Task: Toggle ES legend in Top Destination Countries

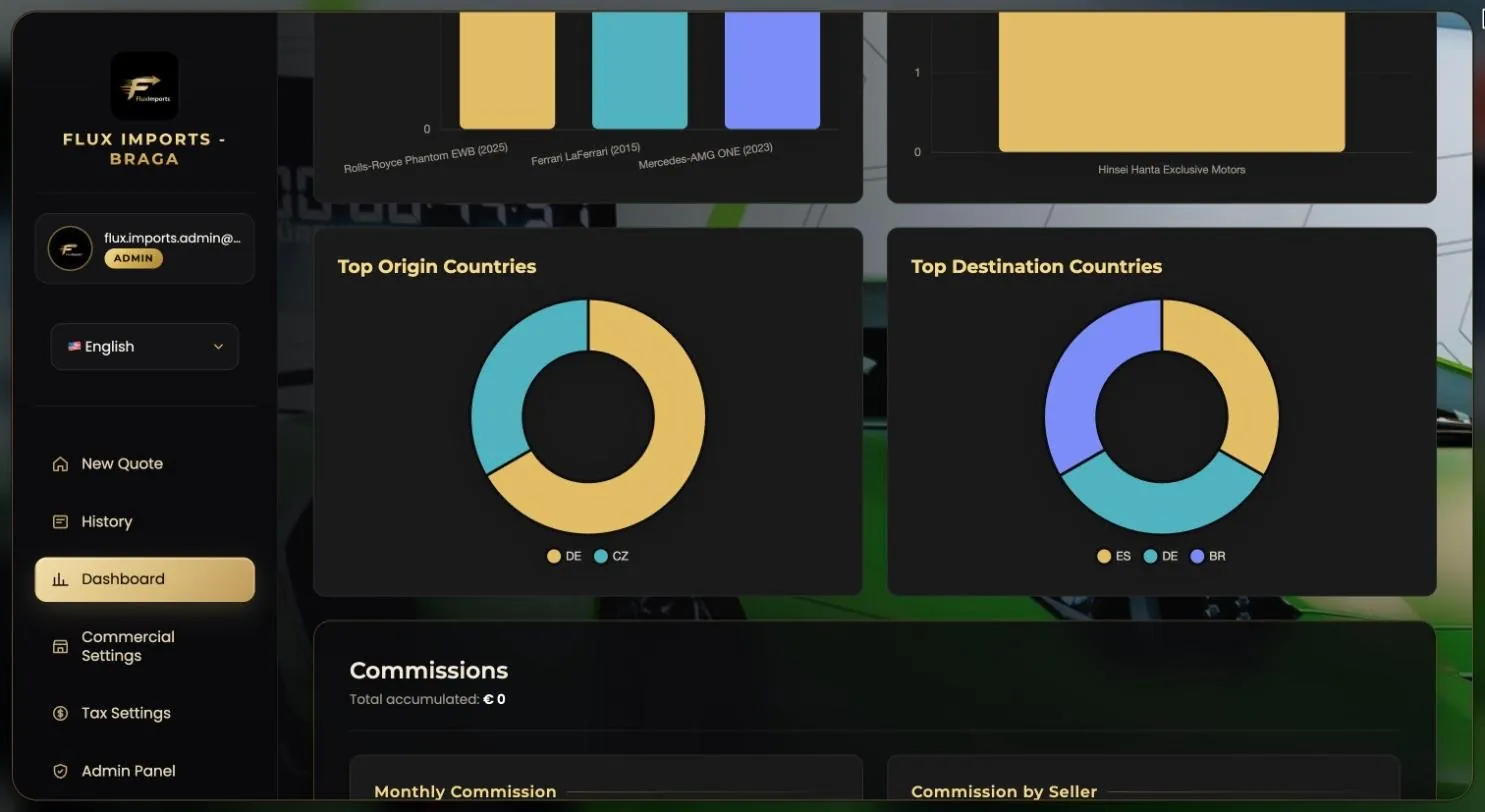Action: 1114,556
